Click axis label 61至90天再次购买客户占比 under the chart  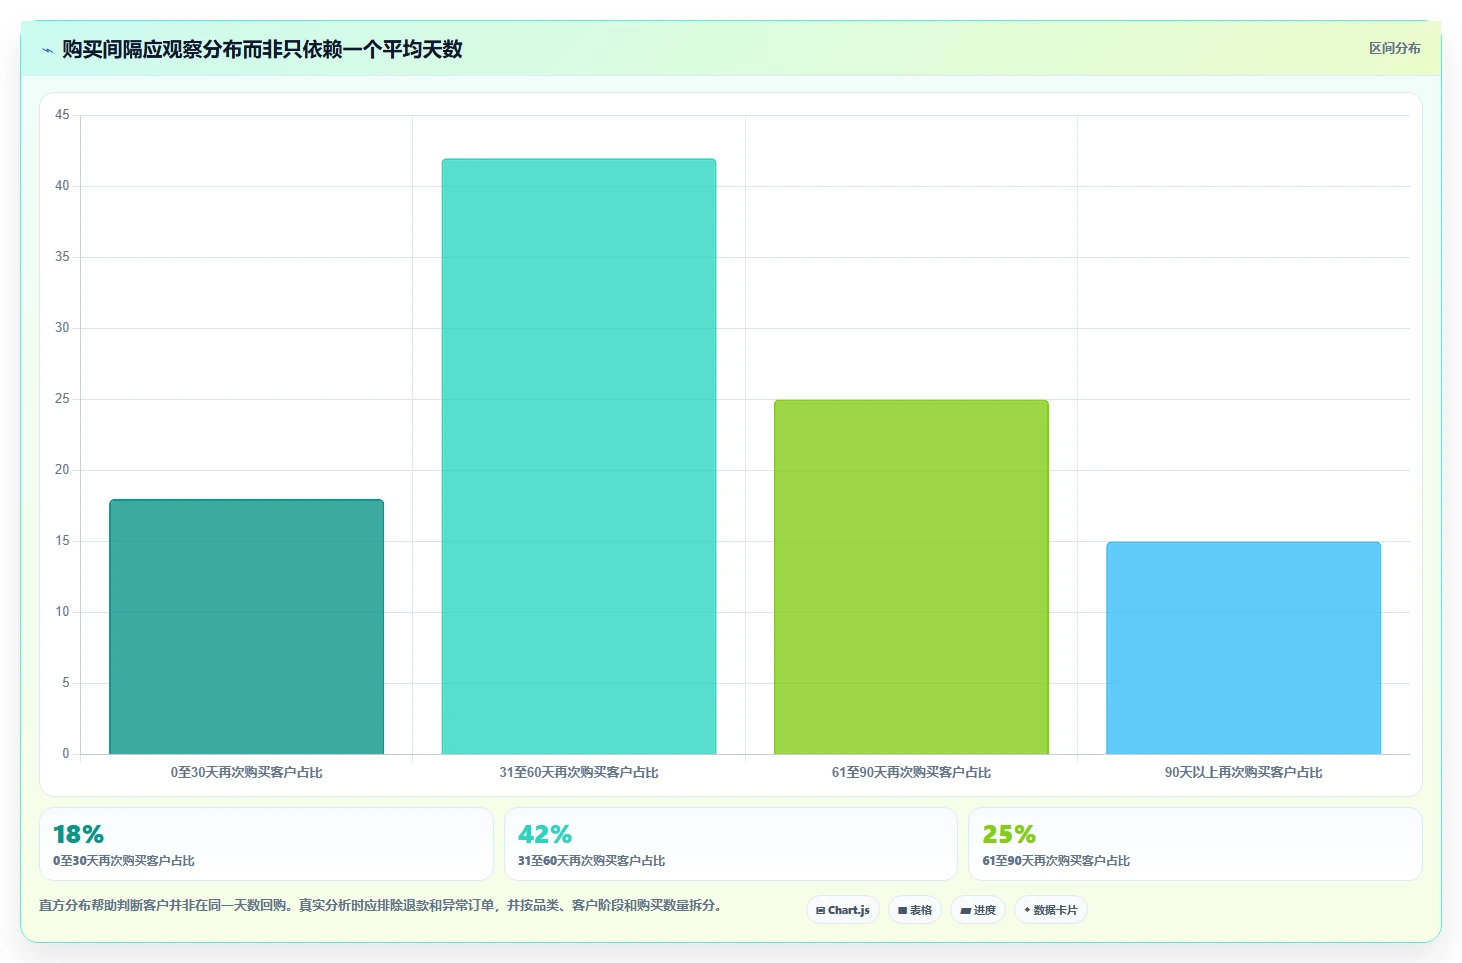911,772
